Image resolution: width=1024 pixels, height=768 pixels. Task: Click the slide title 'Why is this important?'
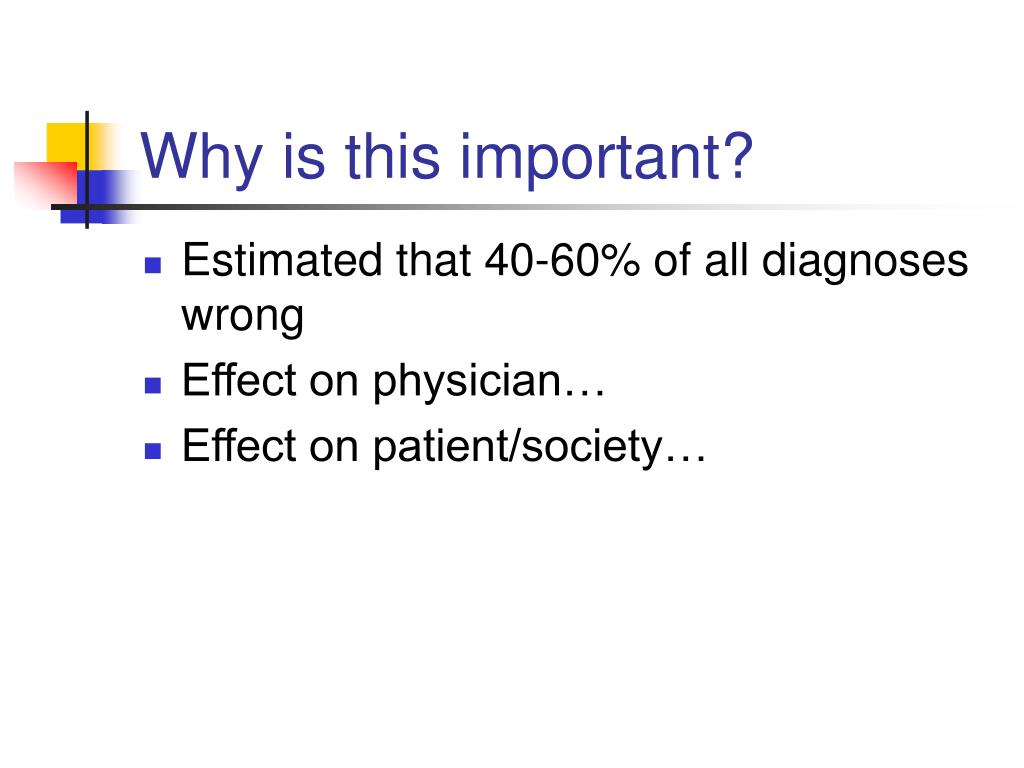447,159
